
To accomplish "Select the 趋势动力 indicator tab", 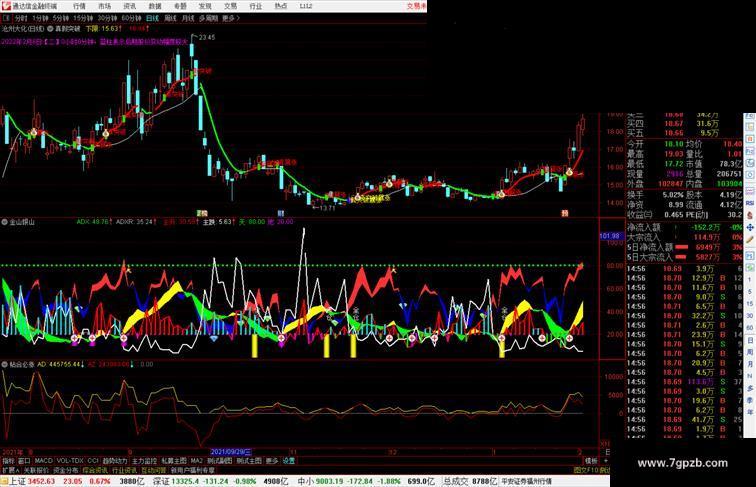I will [x=115, y=460].
